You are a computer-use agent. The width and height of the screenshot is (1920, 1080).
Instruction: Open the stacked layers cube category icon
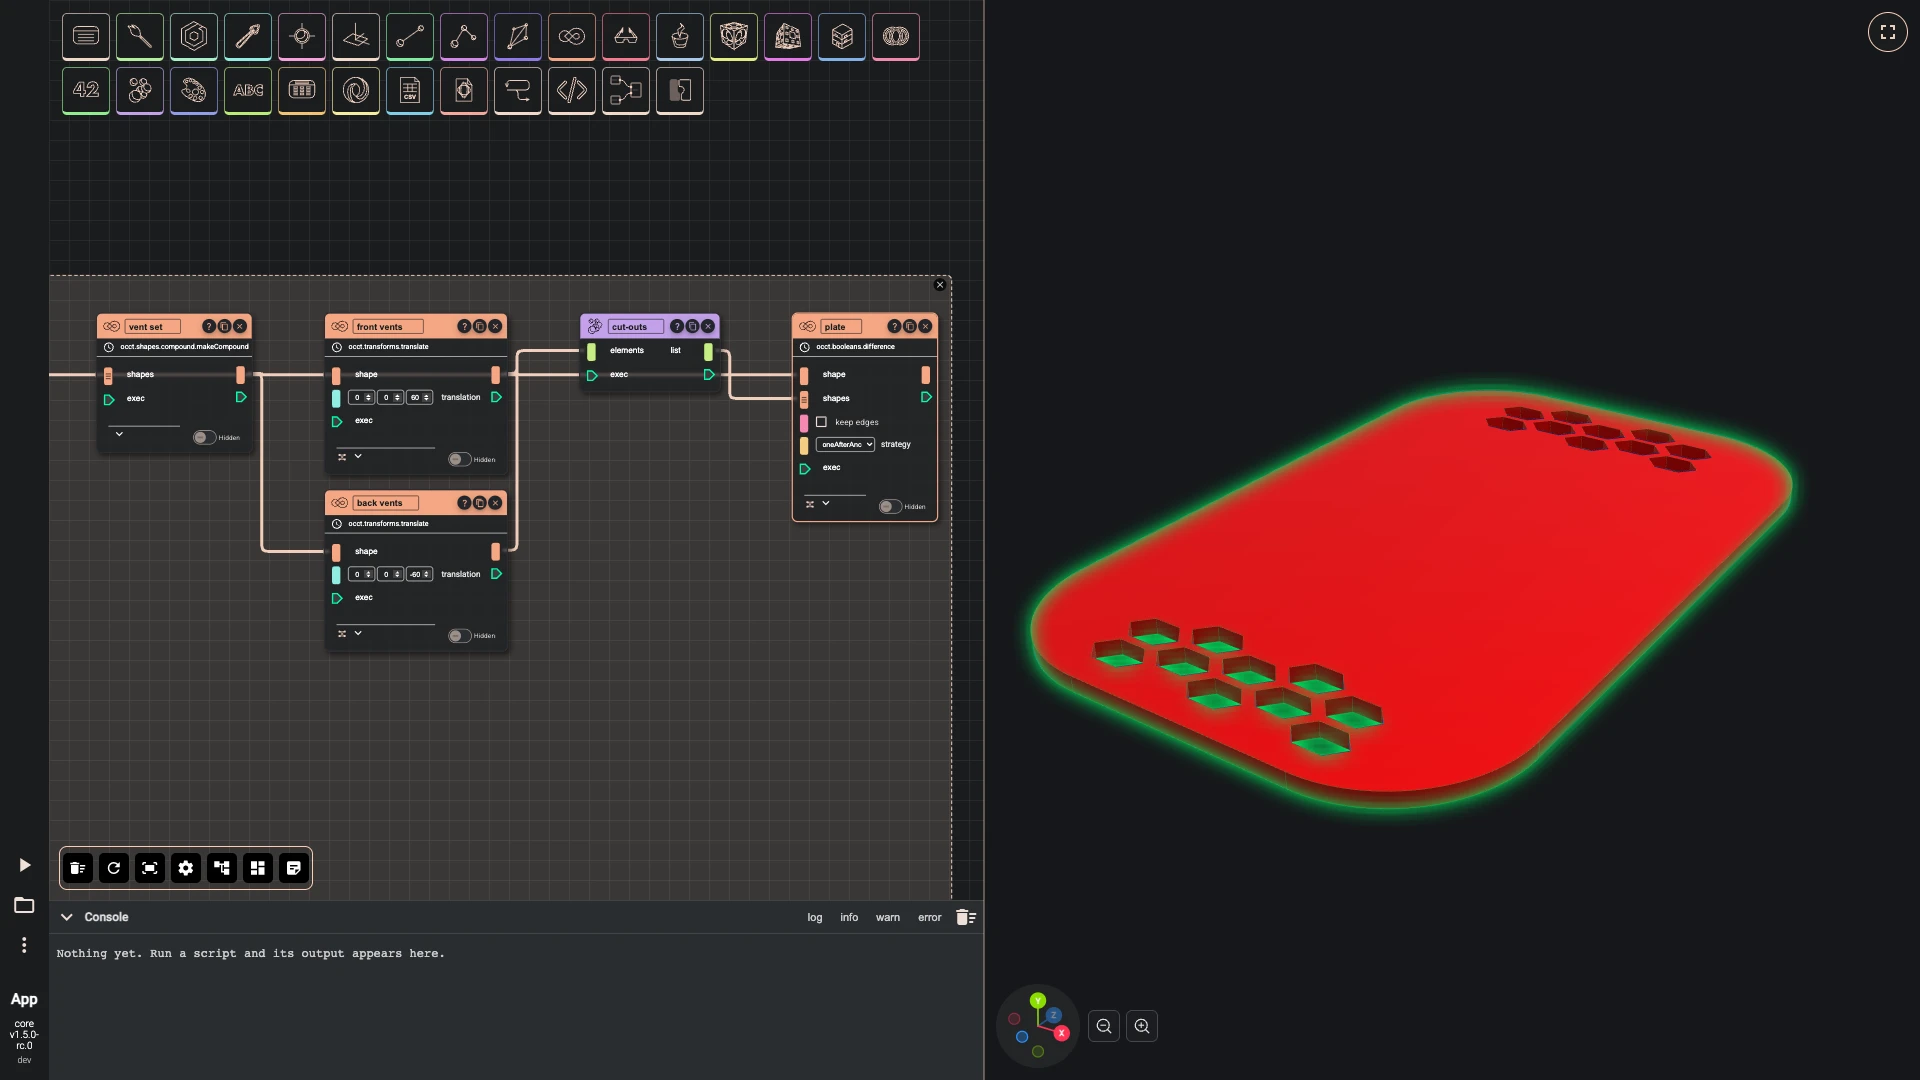(842, 37)
